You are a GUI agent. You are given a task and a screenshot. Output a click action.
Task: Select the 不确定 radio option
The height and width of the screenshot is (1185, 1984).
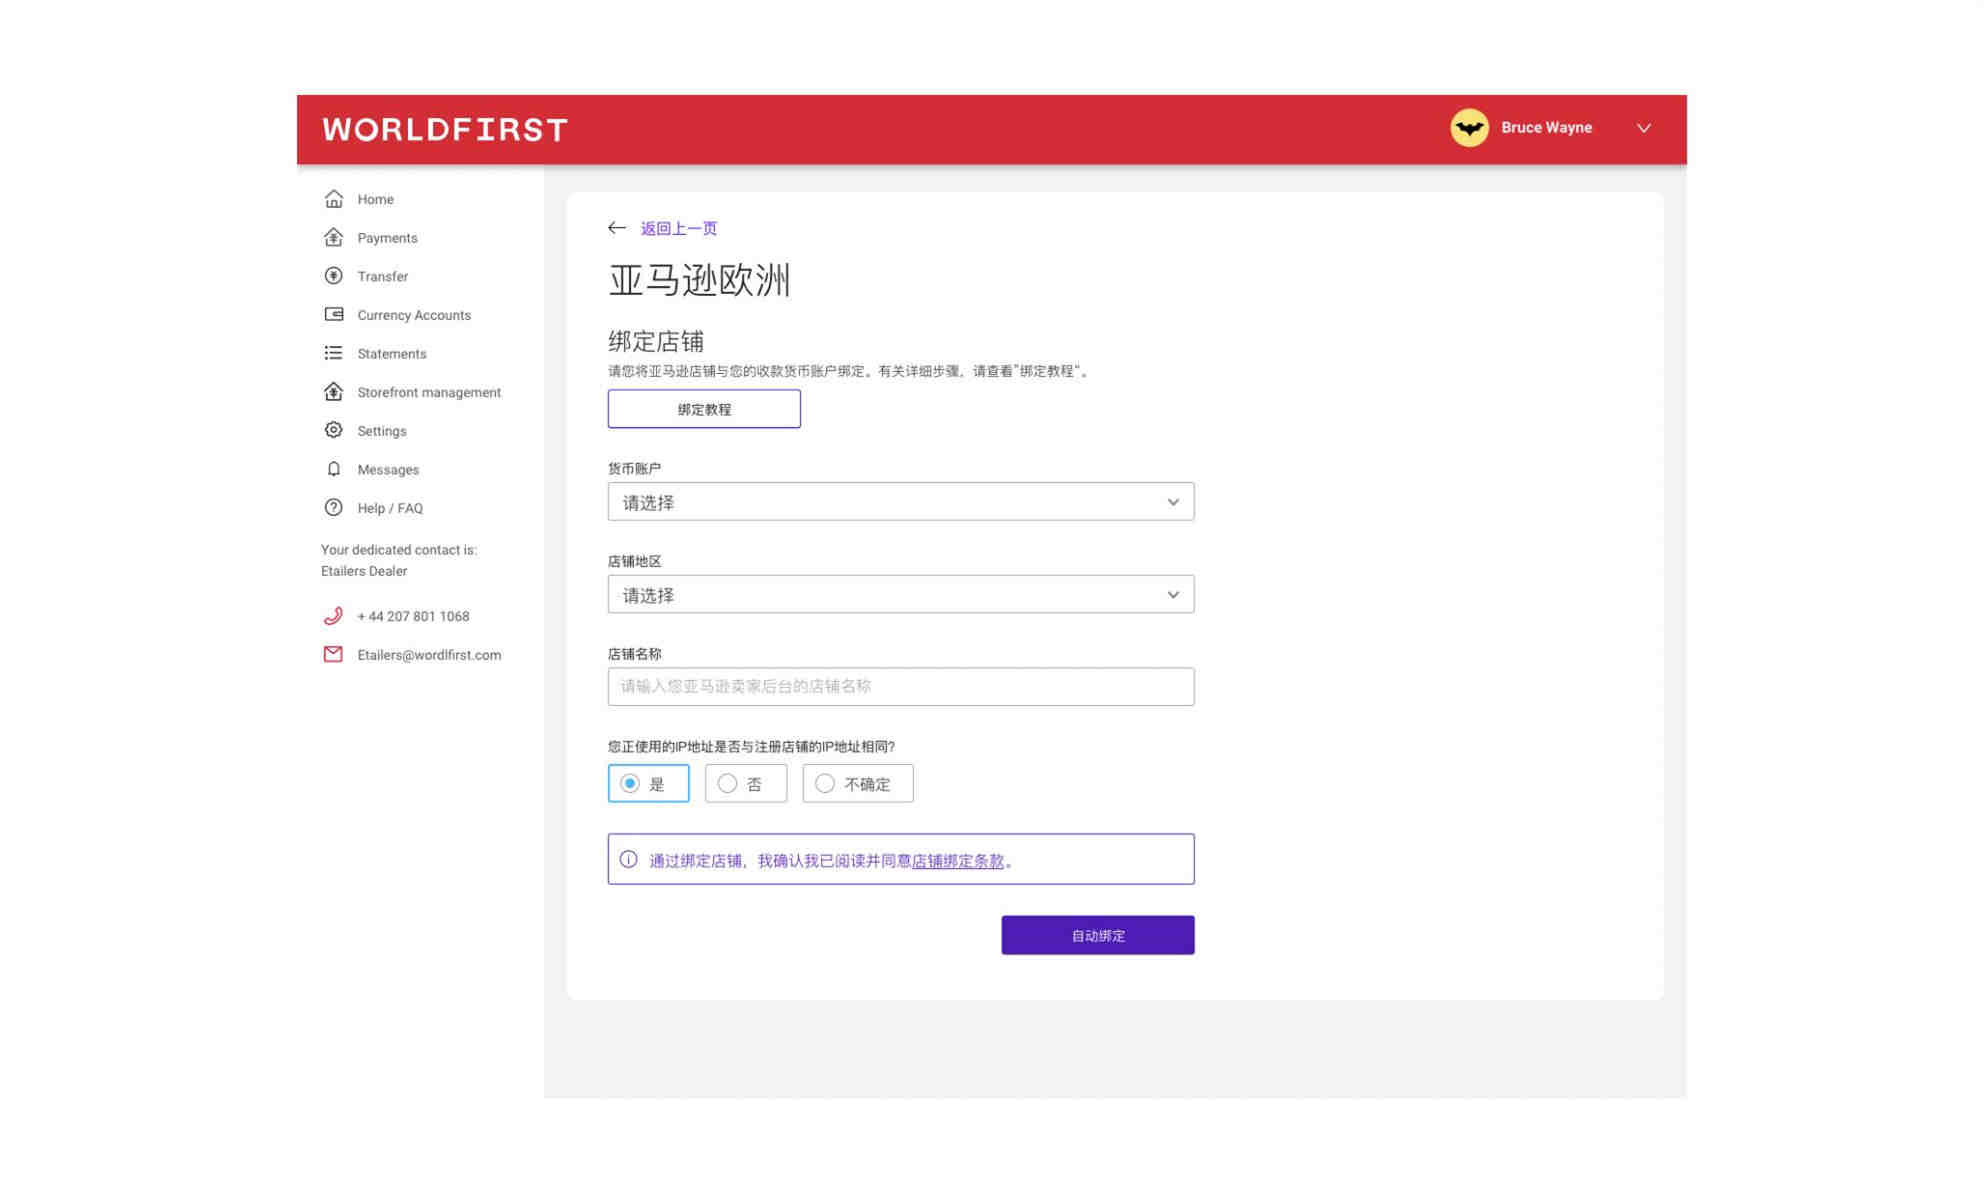(x=858, y=783)
